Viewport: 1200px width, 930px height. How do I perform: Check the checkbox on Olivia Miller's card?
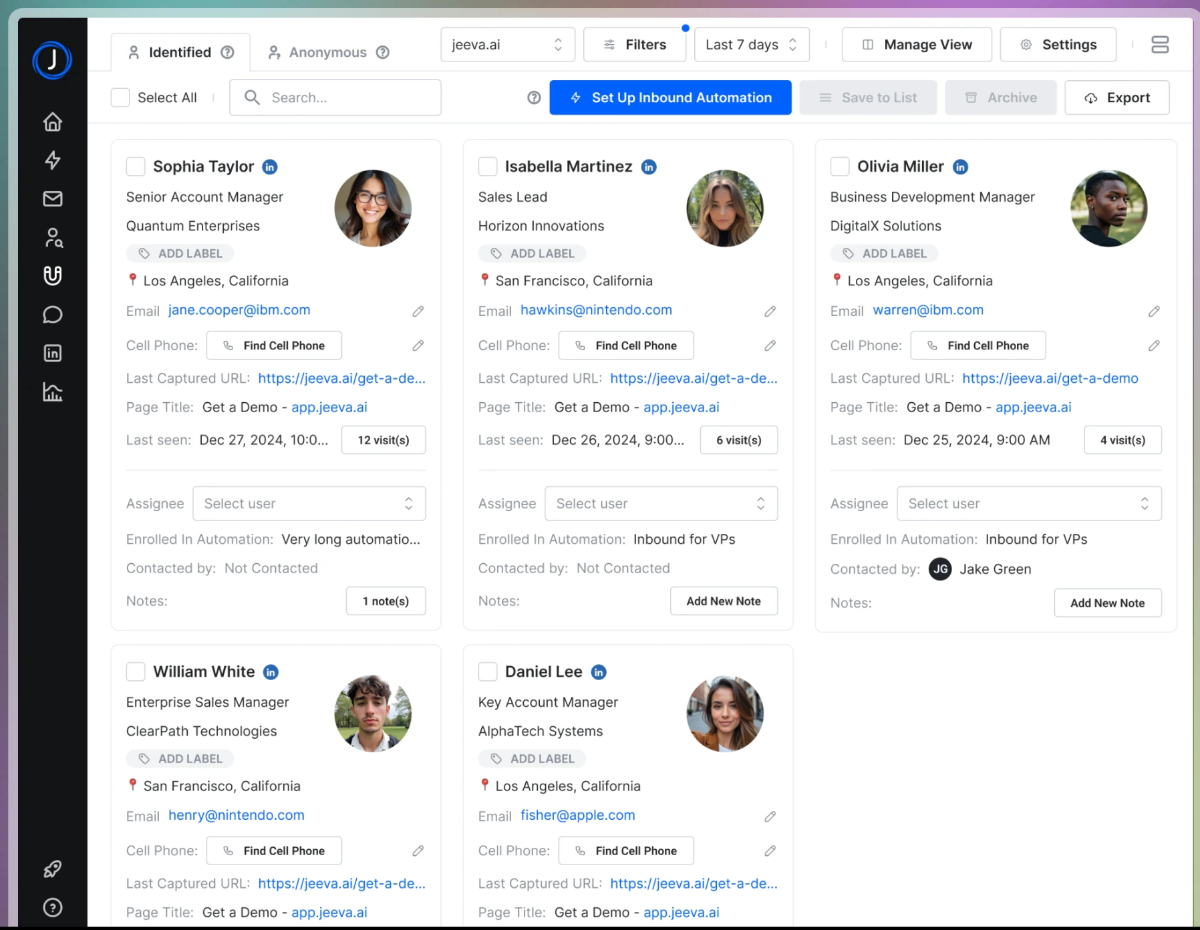(x=840, y=167)
